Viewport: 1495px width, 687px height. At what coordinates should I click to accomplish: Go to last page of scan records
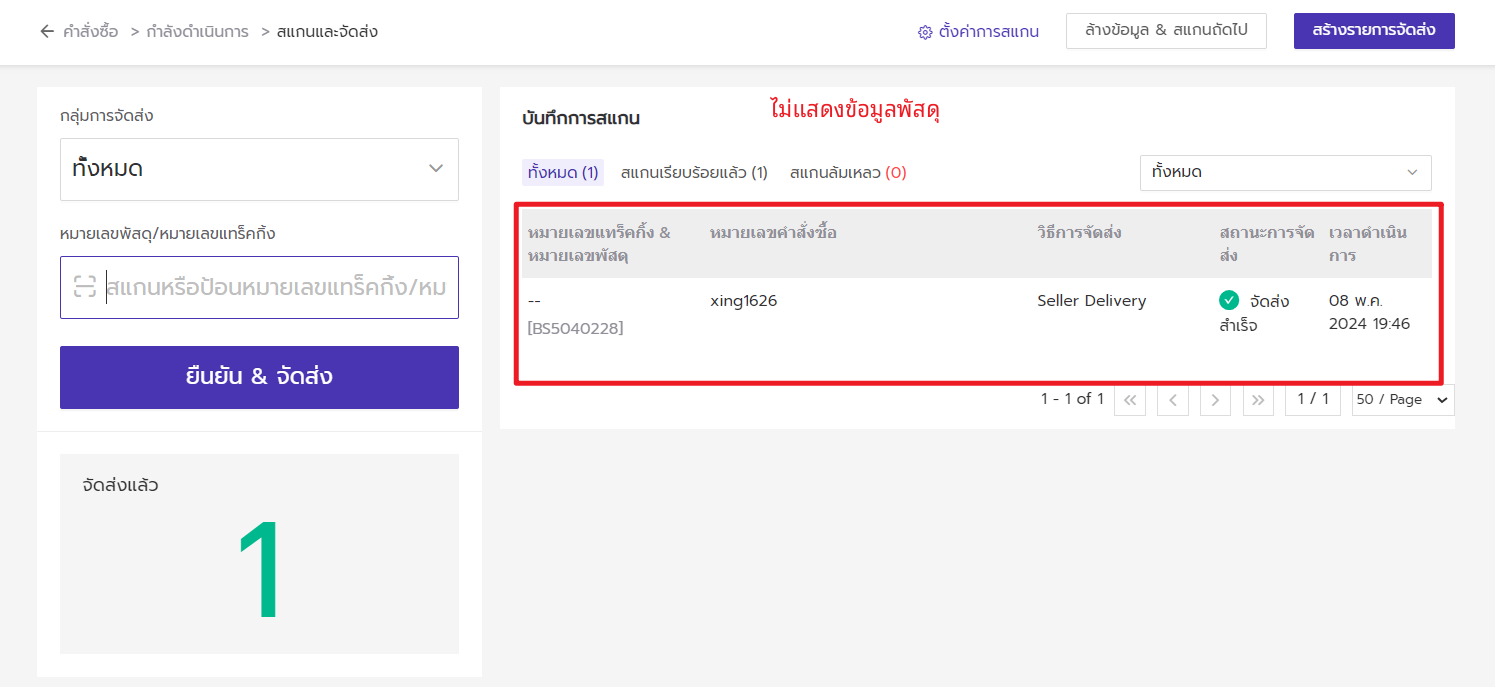[1258, 400]
